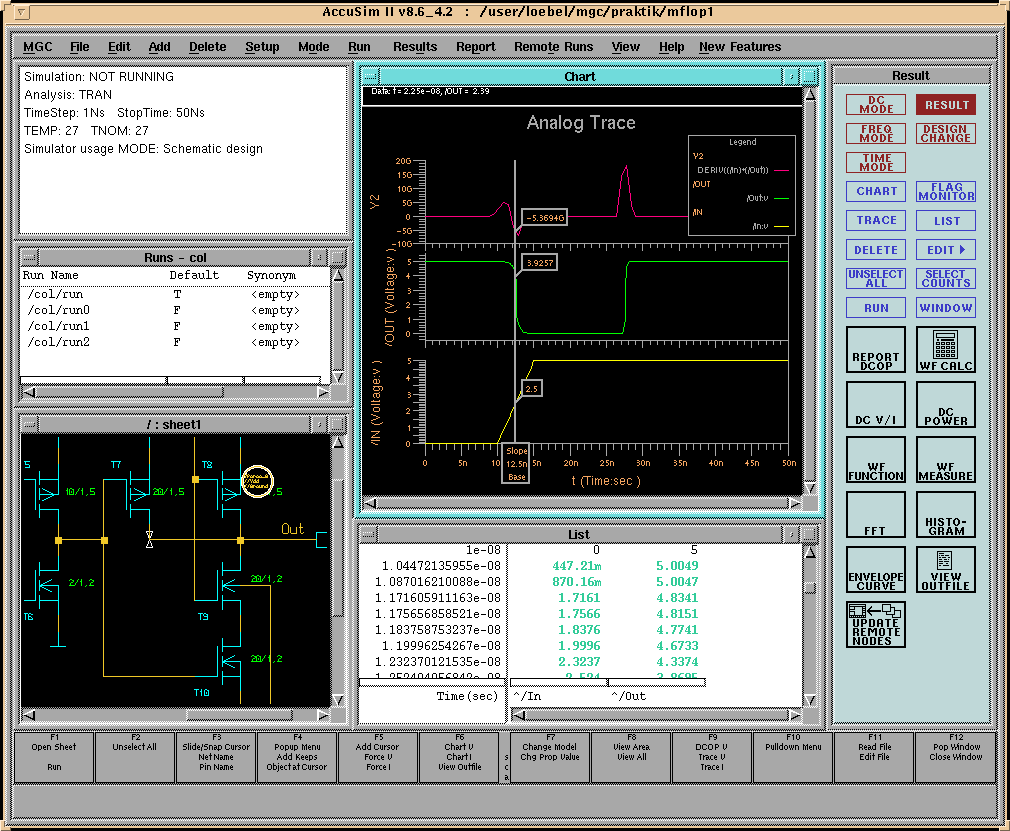The image size is (1010, 831).
Task: Switch to the DESIGN CHANGE palette
Action: (x=946, y=133)
